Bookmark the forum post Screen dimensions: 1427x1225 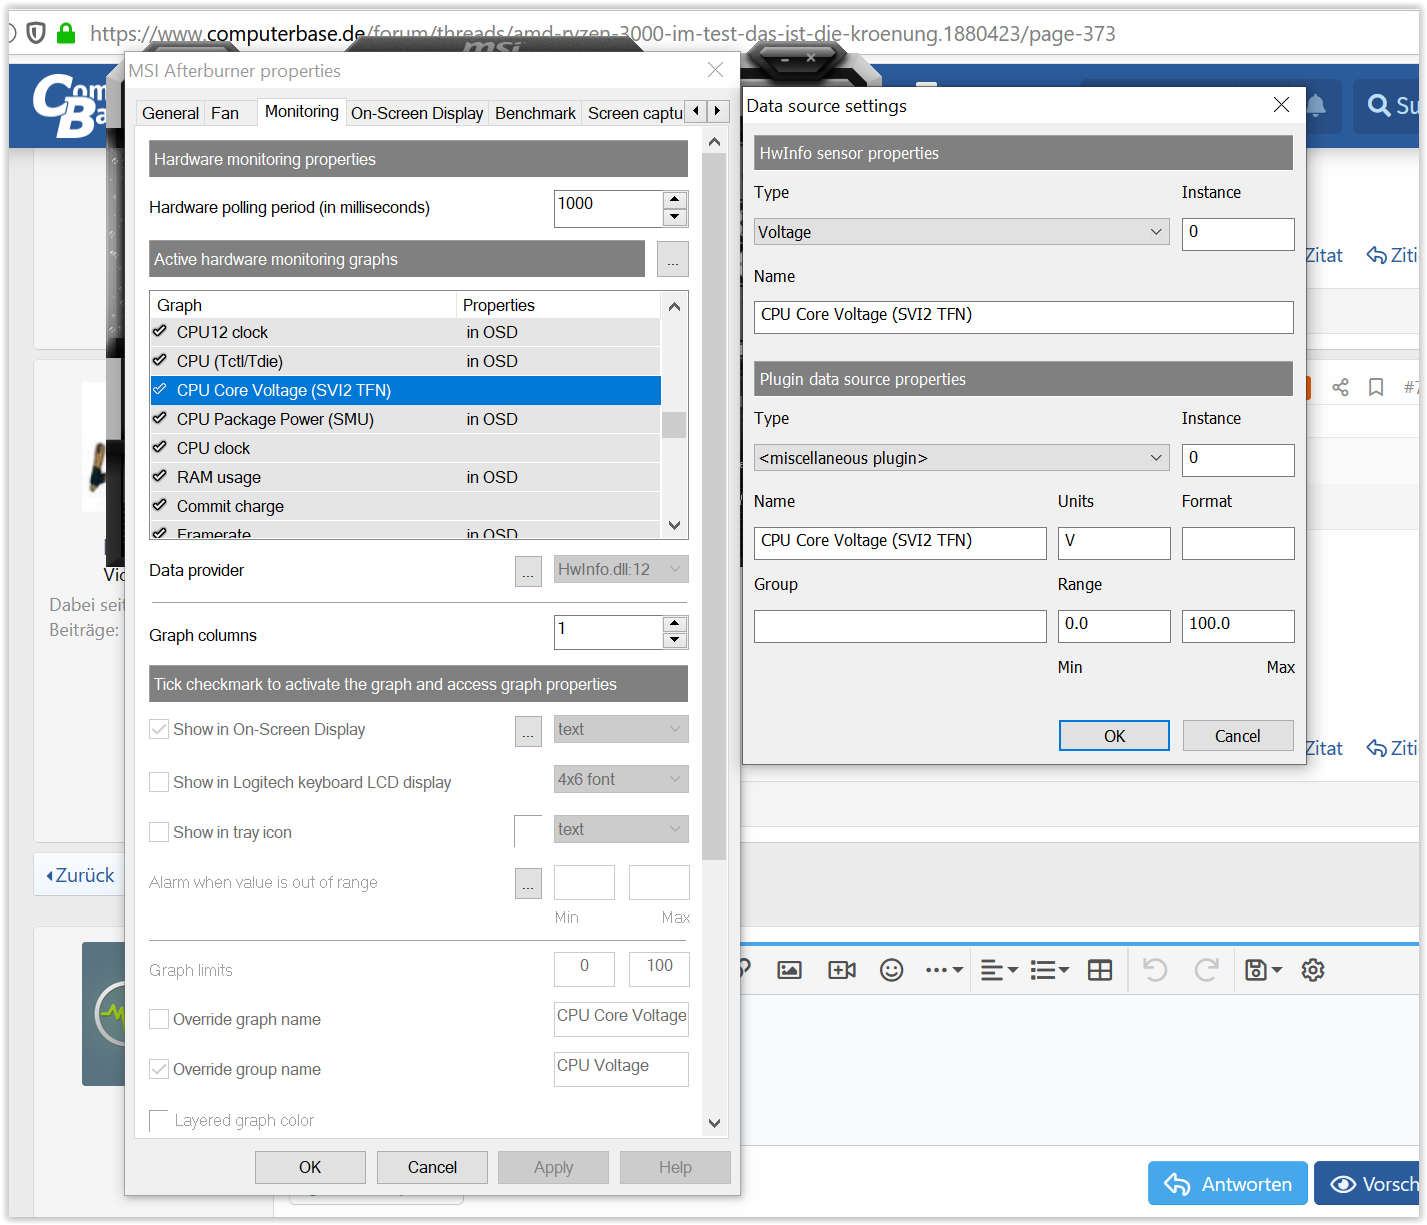(1376, 387)
